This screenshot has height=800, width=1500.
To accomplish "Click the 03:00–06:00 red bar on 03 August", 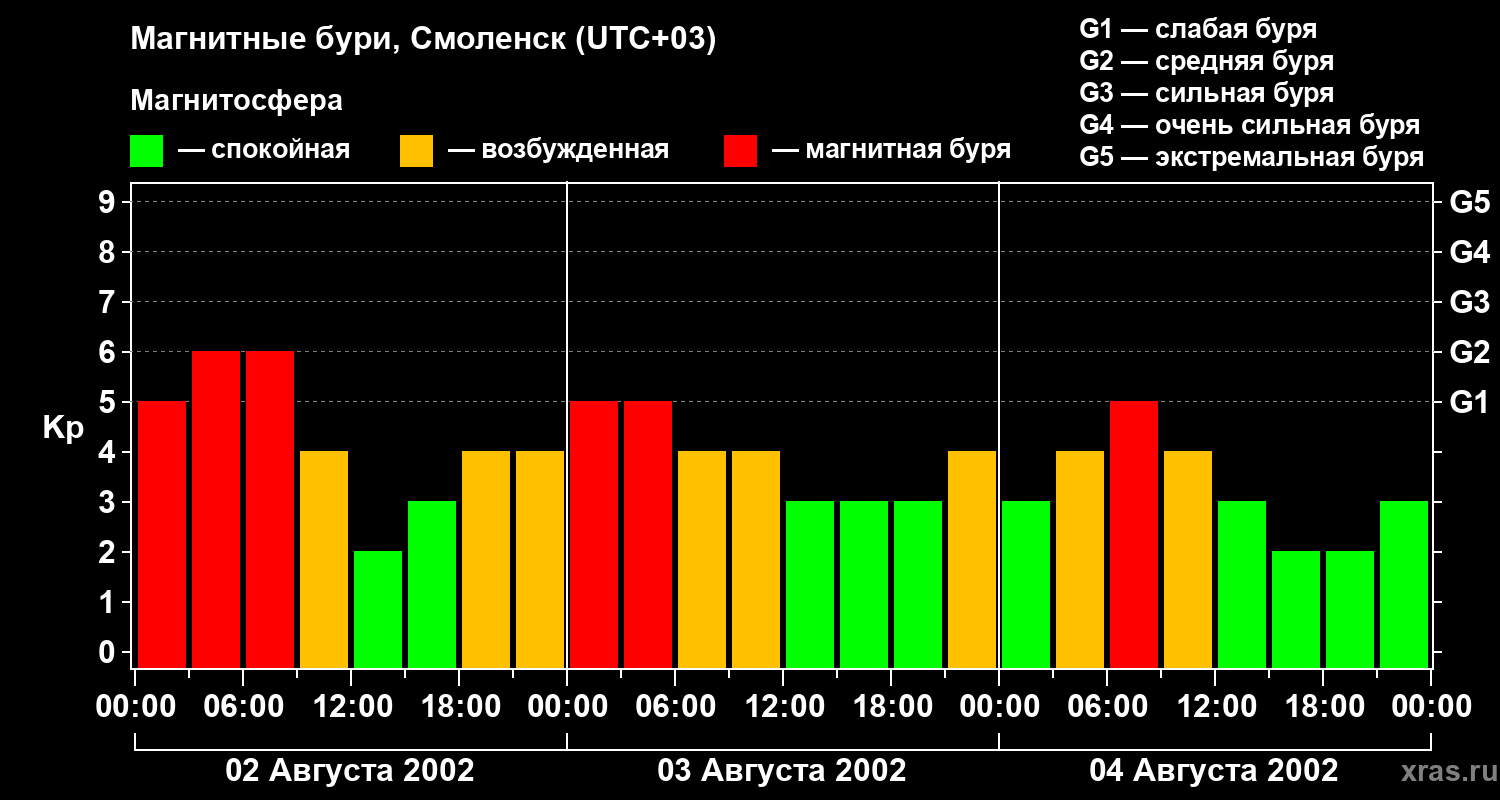I will [x=648, y=534].
